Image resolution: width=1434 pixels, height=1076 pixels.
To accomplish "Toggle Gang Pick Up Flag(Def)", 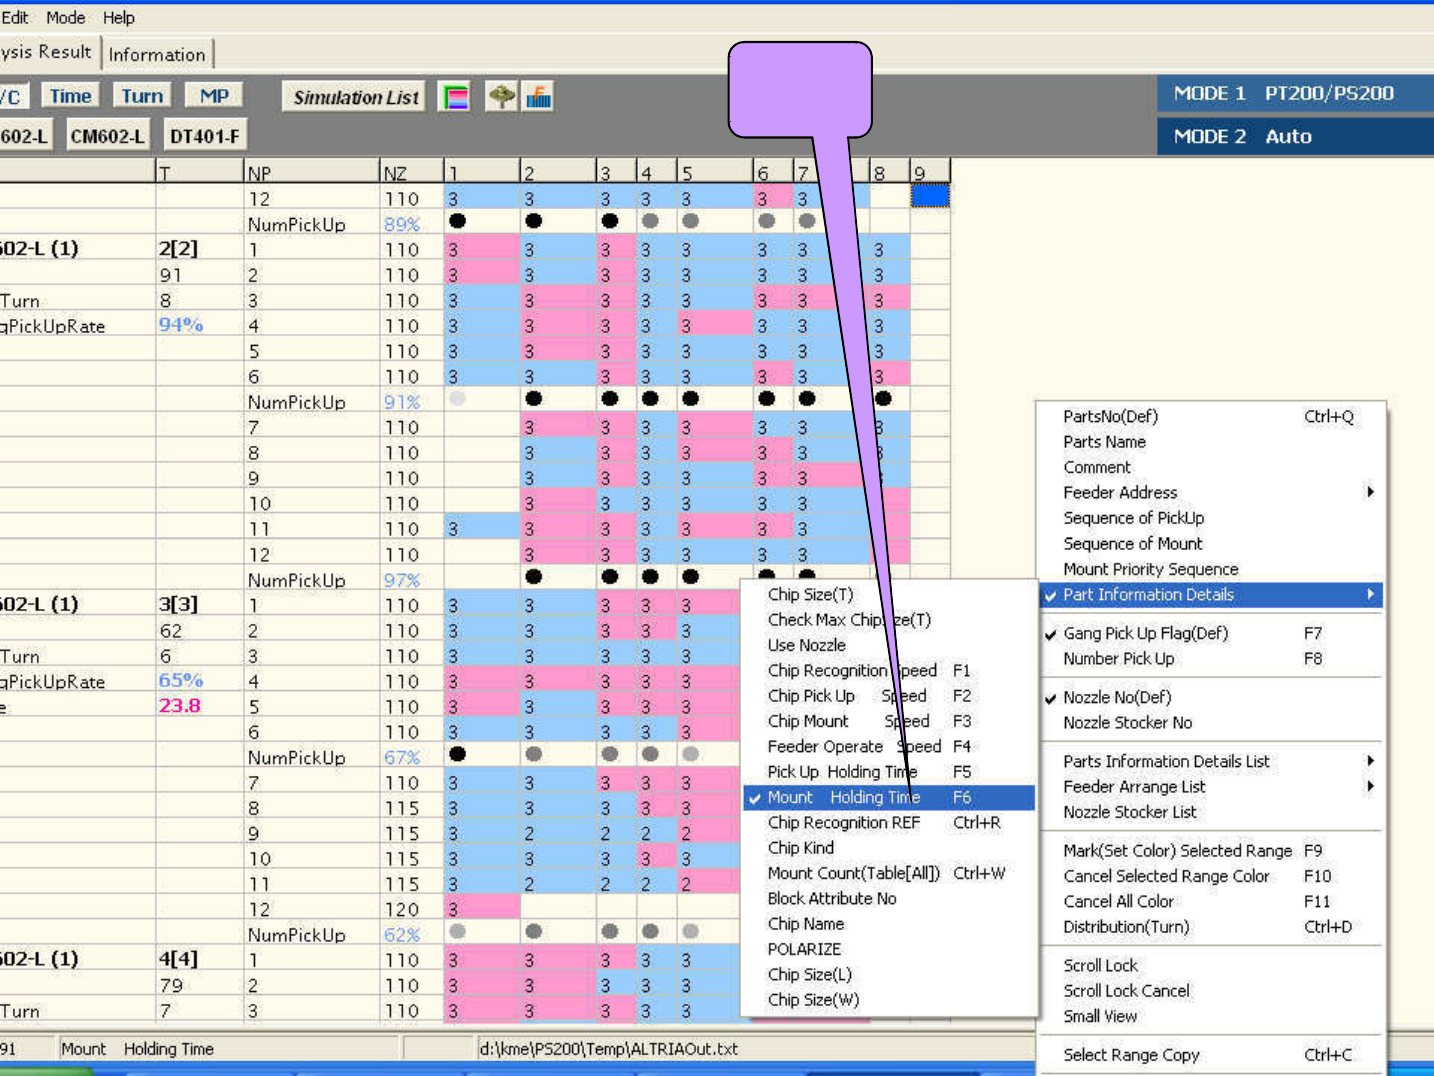I will pyautogui.click(x=1145, y=633).
